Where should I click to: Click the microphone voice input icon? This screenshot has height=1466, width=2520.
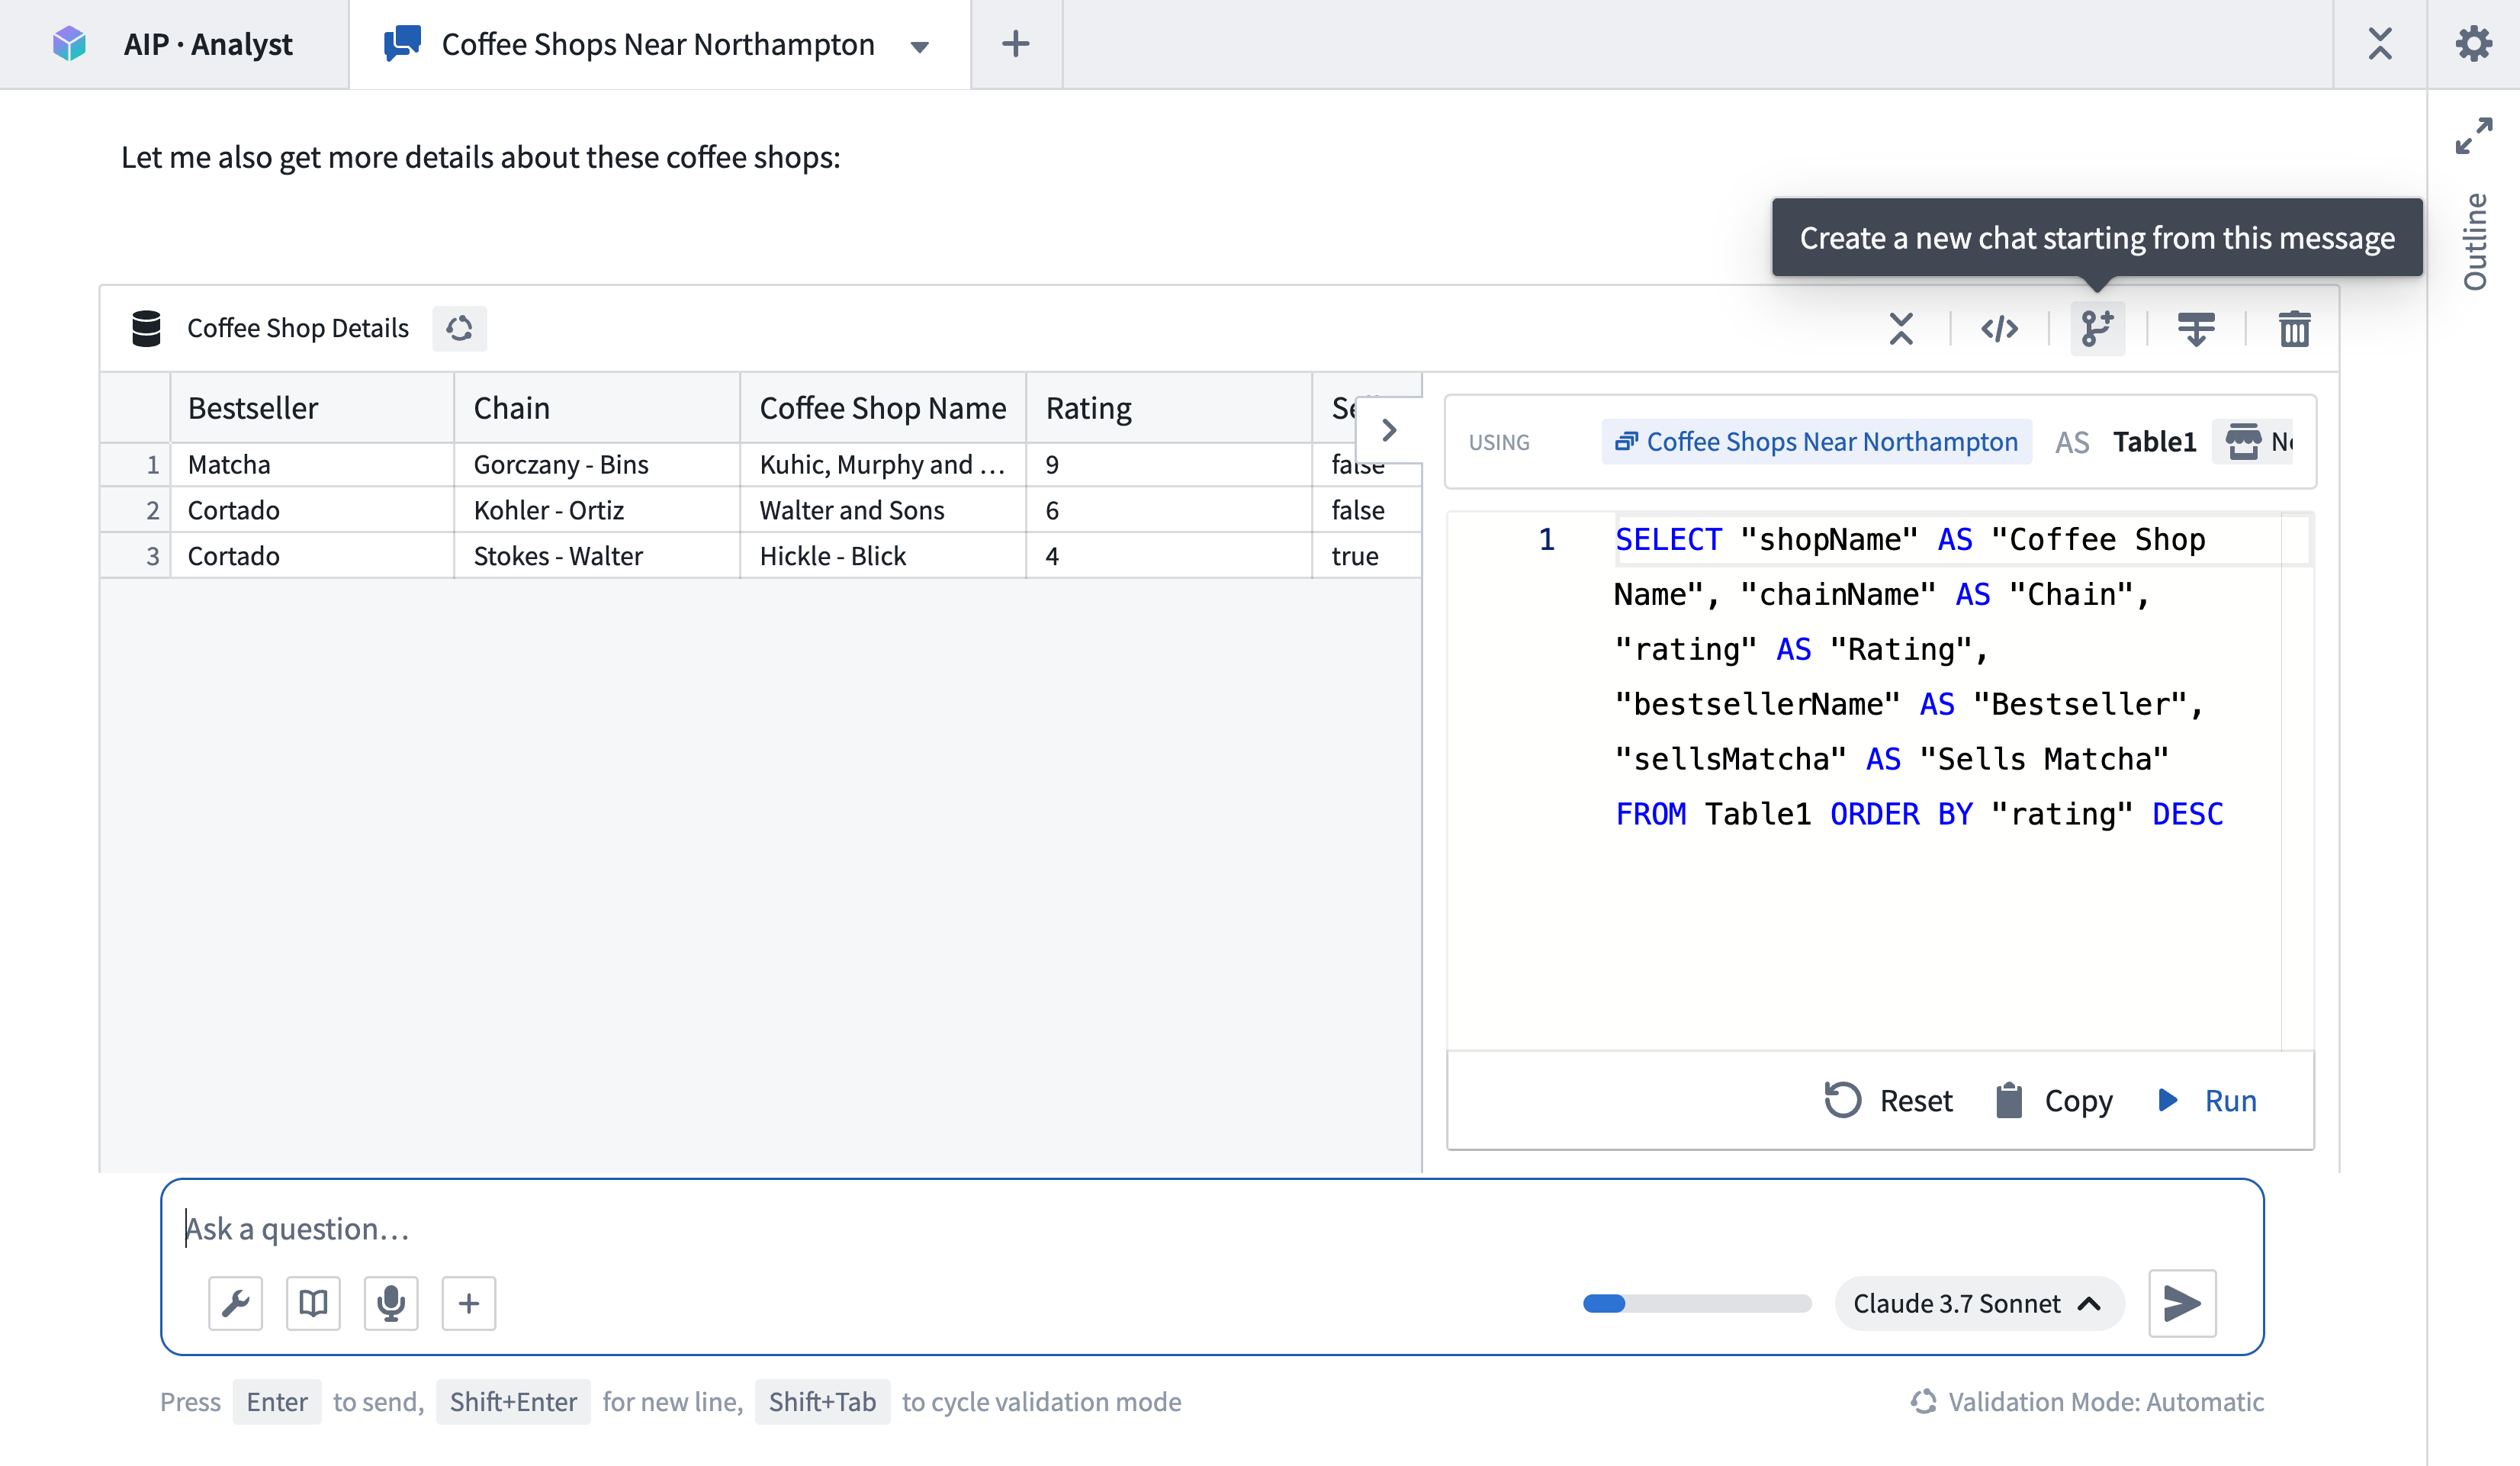coord(391,1303)
